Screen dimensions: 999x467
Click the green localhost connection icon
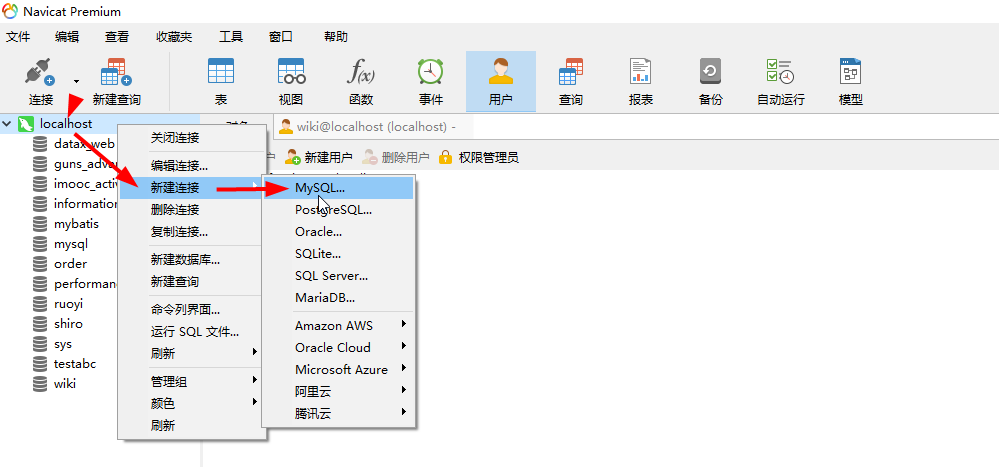[26, 124]
